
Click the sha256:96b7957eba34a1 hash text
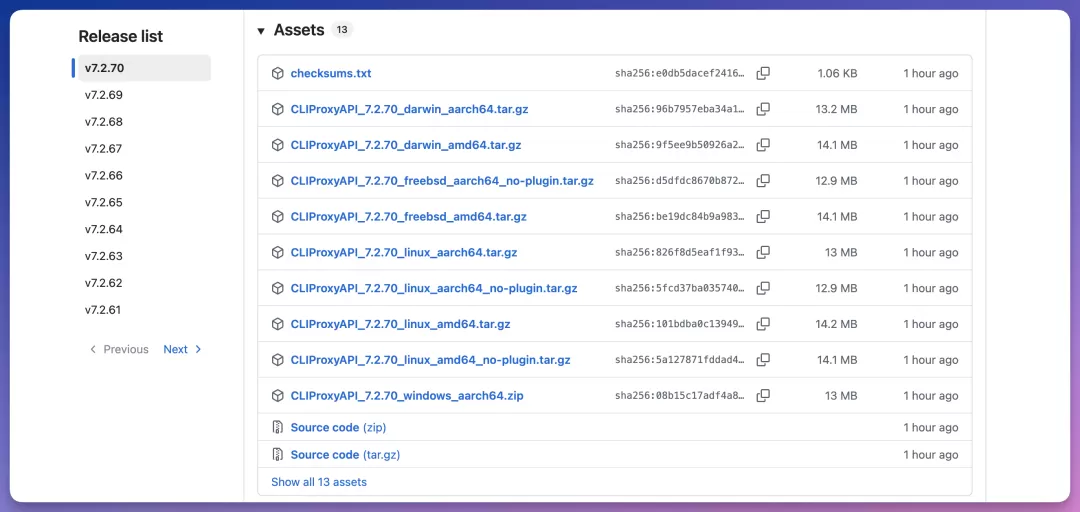[x=680, y=109]
